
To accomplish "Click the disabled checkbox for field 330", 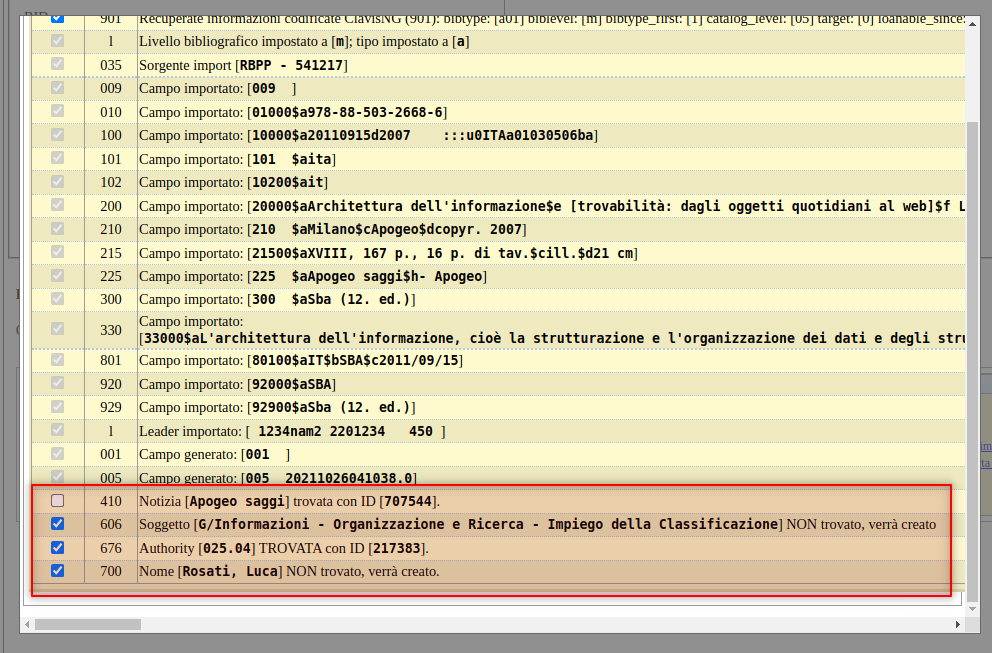I will tap(58, 329).
